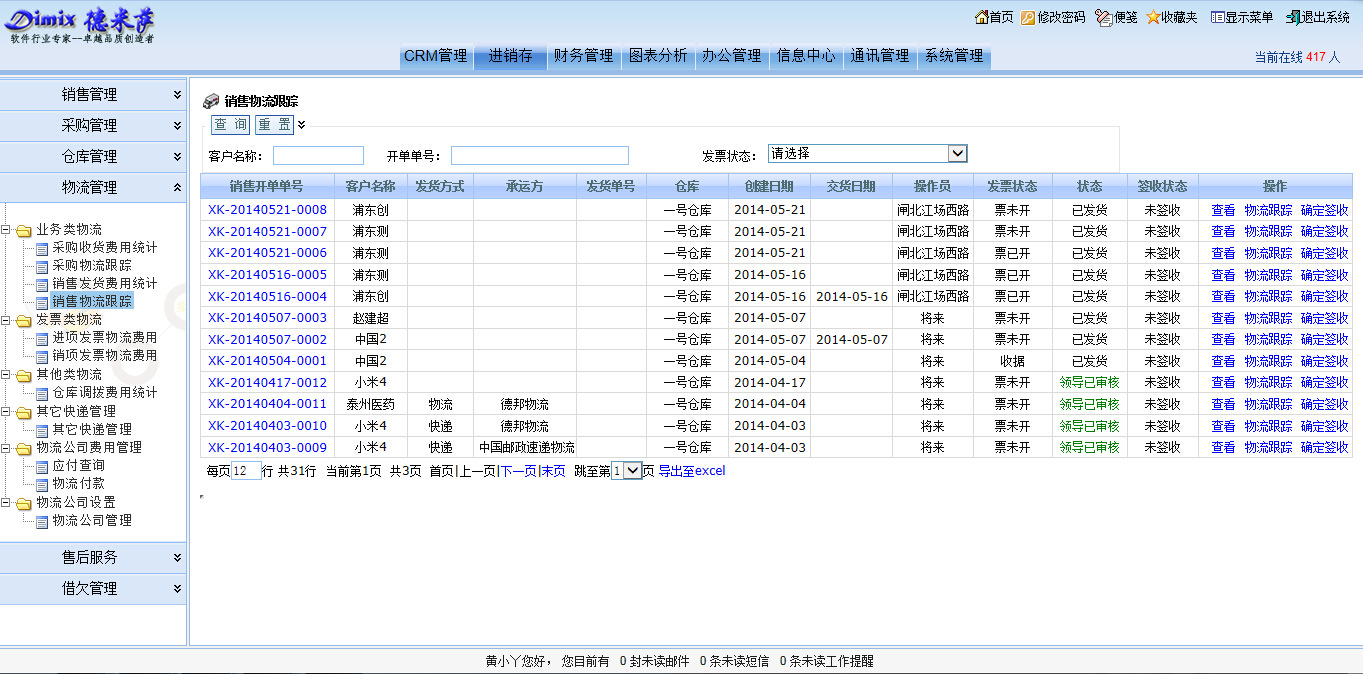
Task: Click the 查询 search button
Action: 230,125
